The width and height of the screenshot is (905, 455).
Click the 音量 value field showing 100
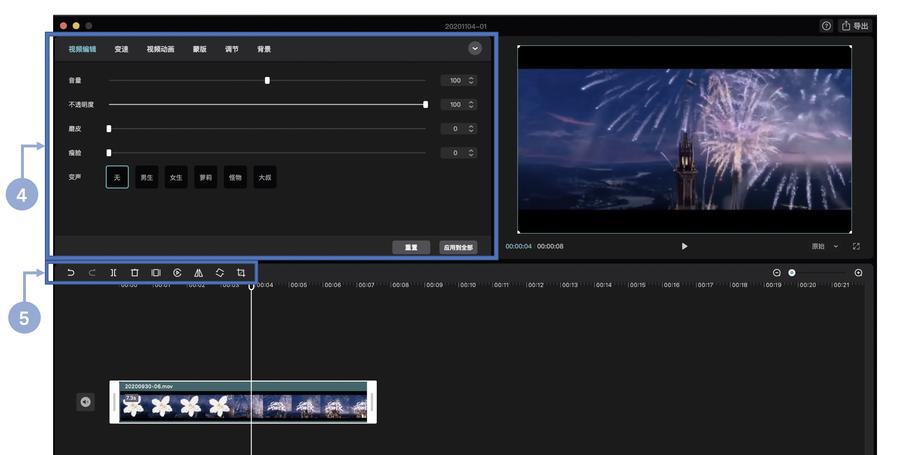point(459,80)
